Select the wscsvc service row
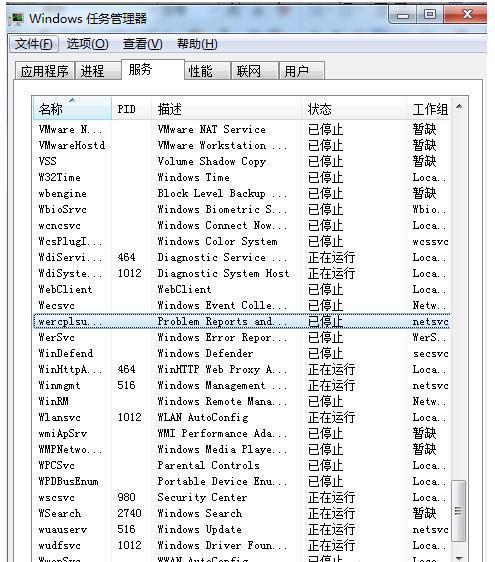Image resolution: width=495 pixels, height=562 pixels. click(x=242, y=497)
